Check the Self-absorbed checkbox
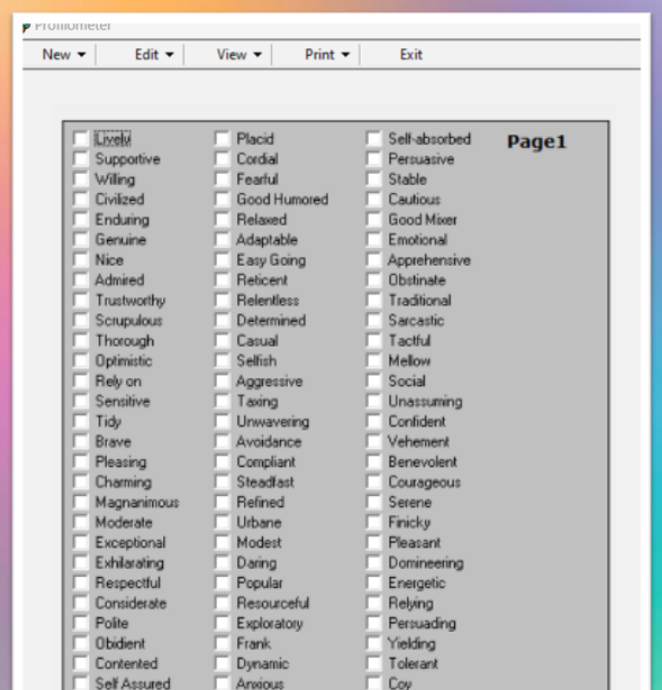Screen dimensions: 662x690 (374, 139)
